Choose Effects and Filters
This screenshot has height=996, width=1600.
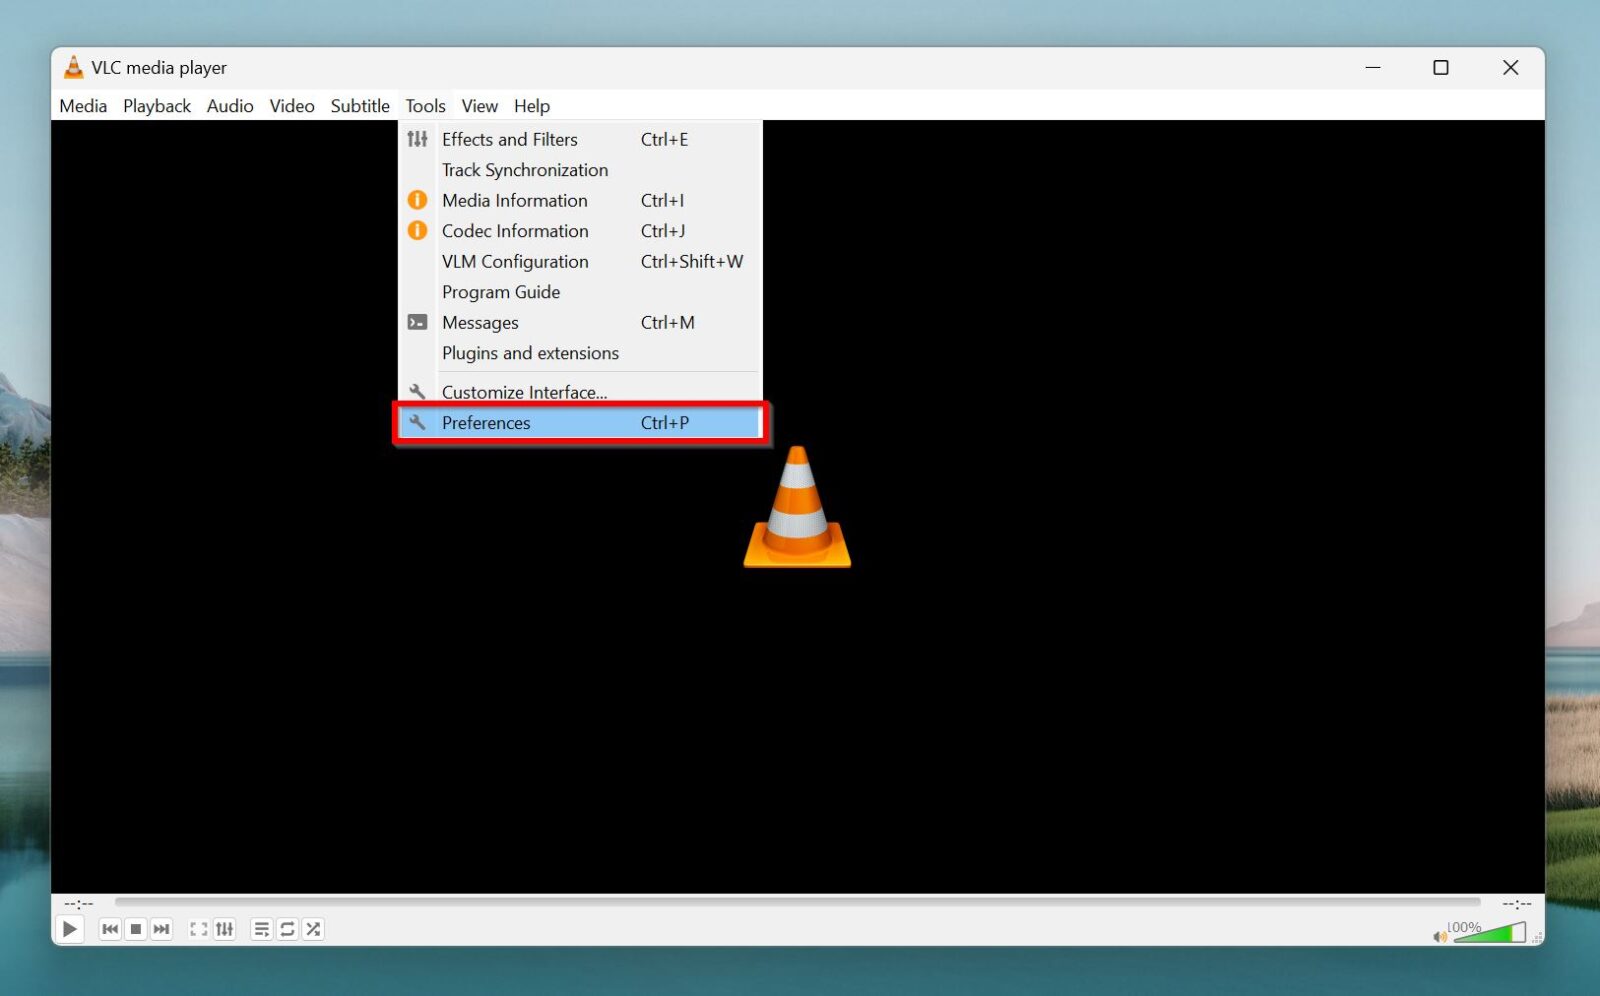[510, 139]
